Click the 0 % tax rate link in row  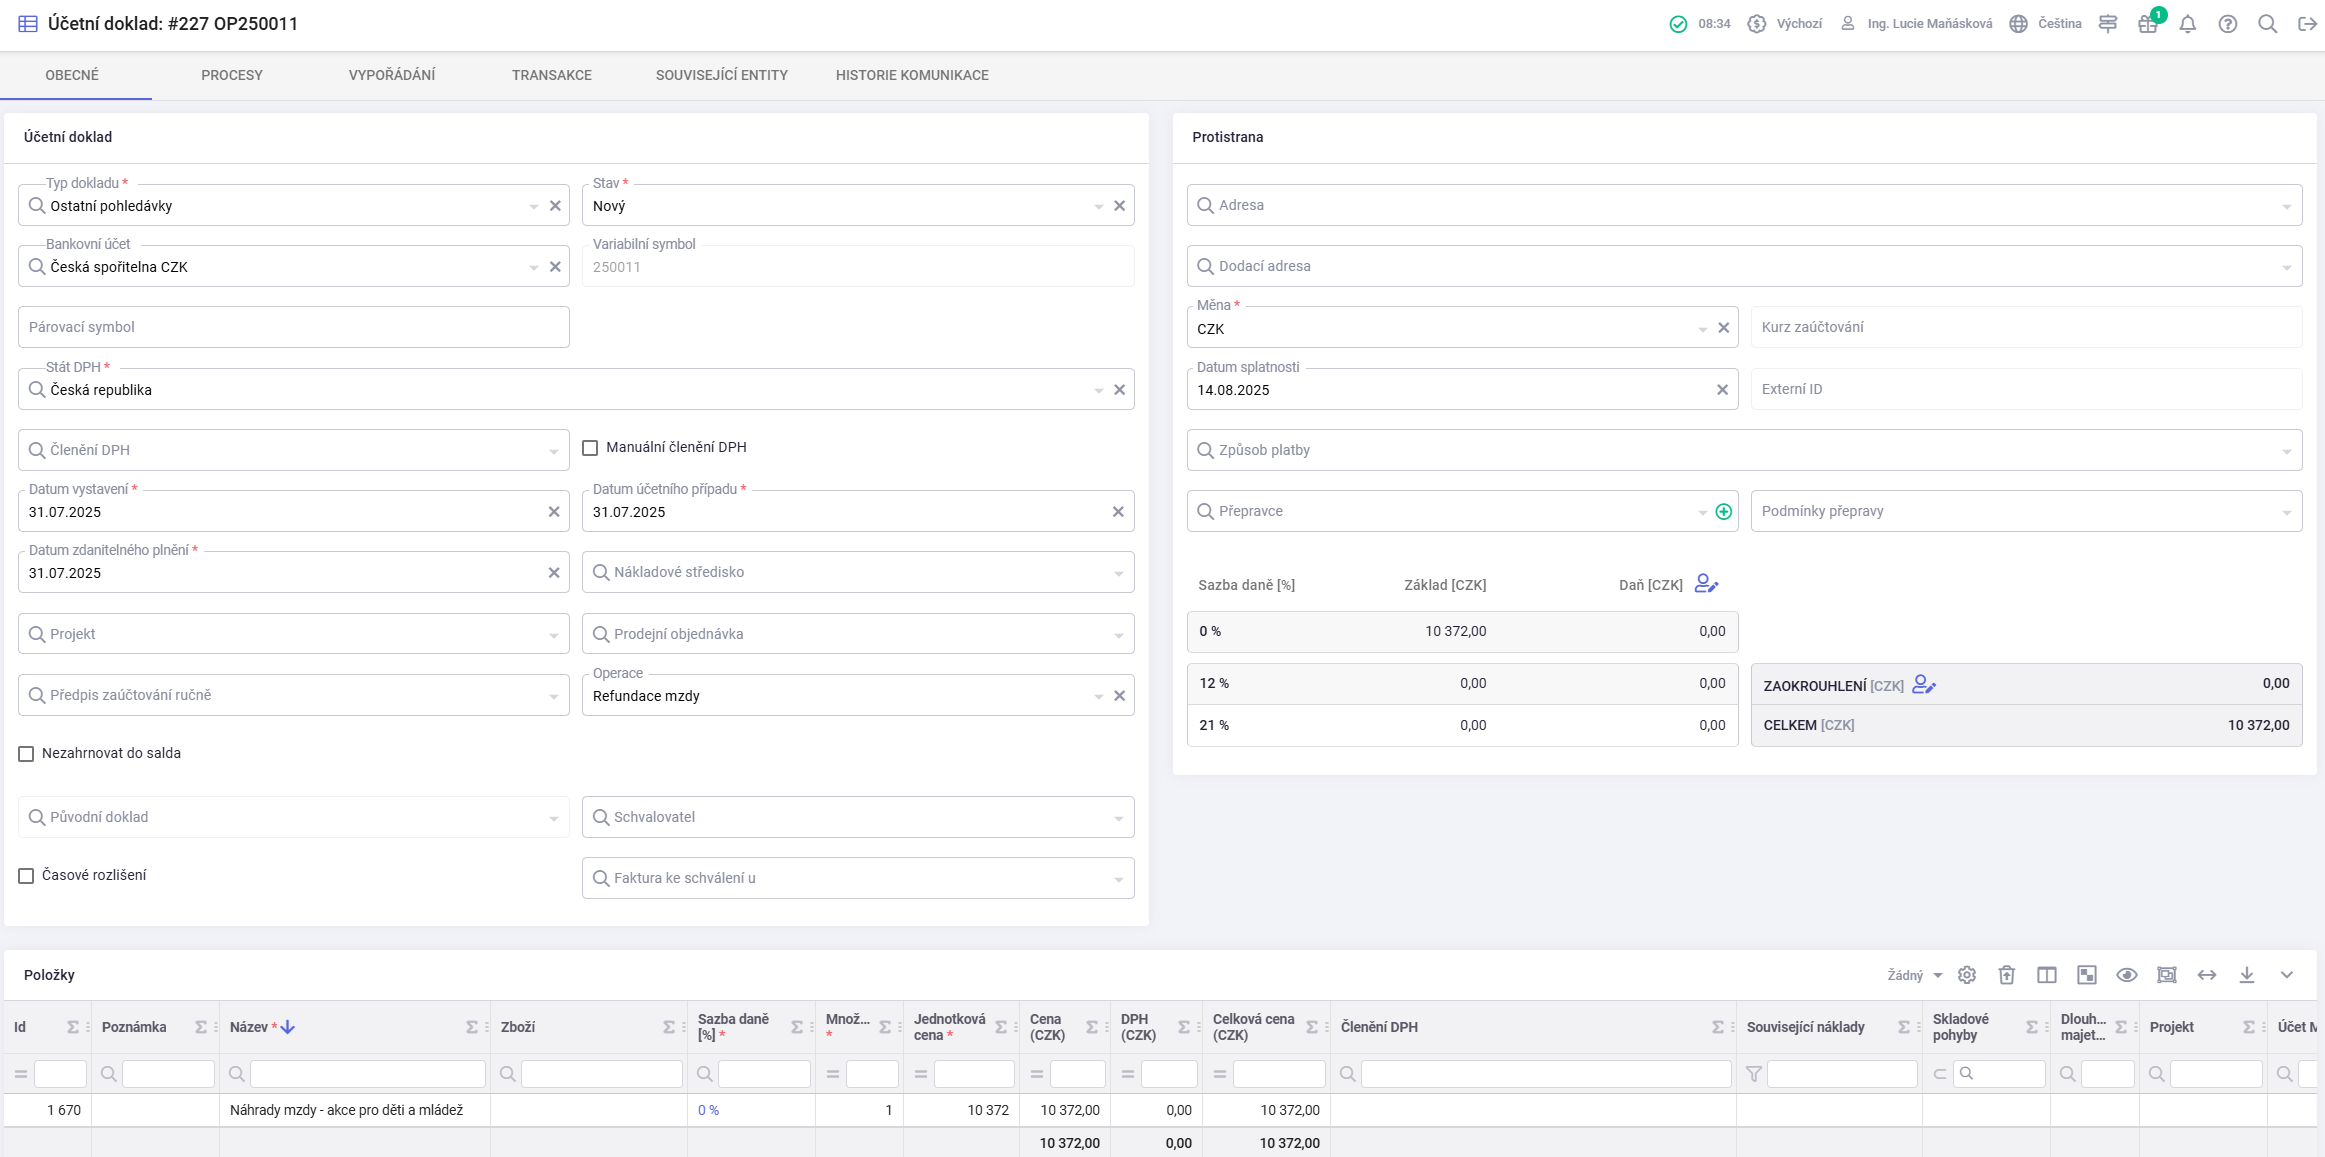(x=708, y=1110)
